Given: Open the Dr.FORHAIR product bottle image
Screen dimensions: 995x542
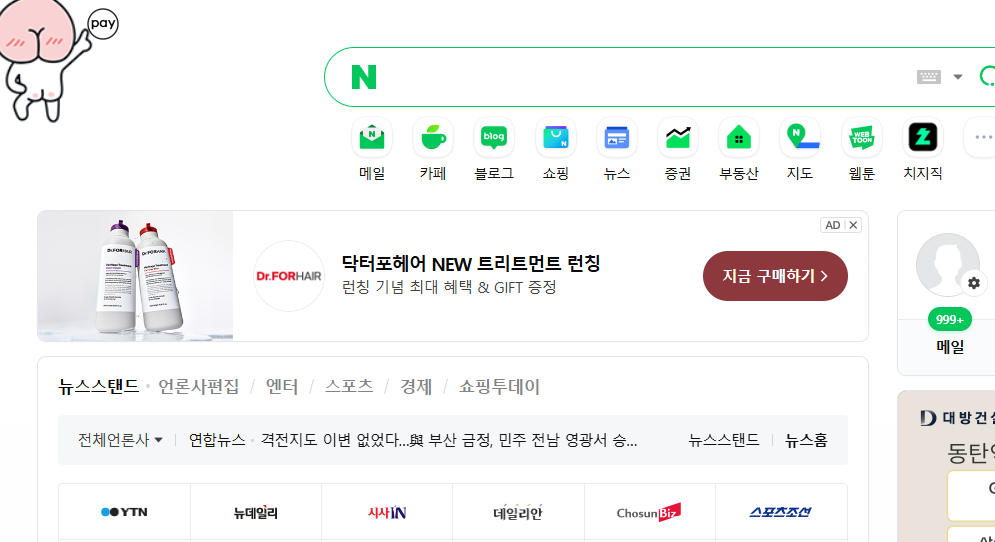Looking at the screenshot, I should (135, 276).
